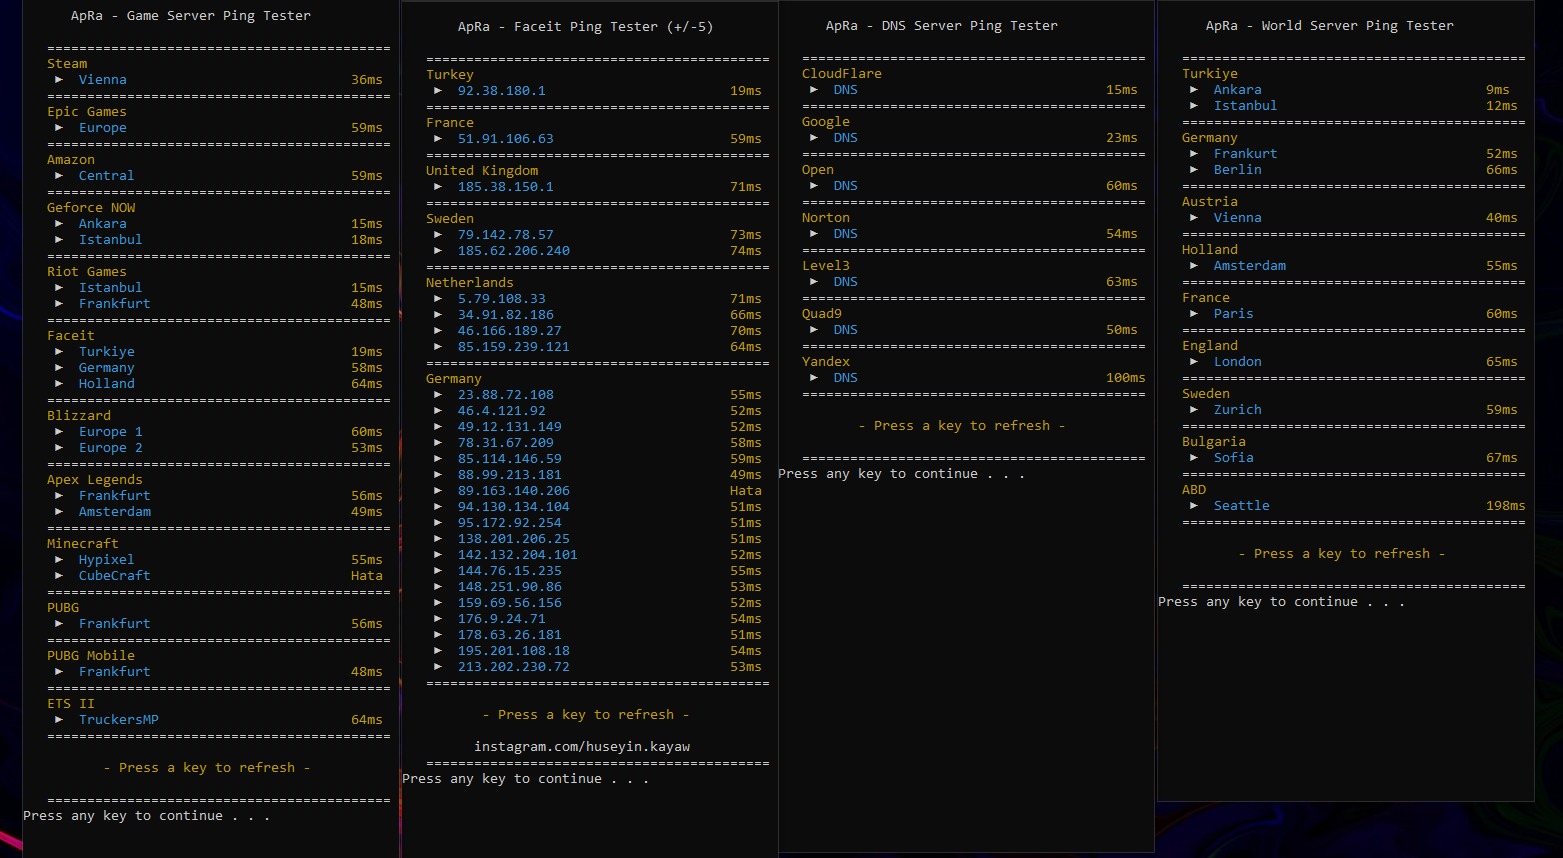Click Press a key to refresh in World Server window
Screen dimensions: 1563x858
point(1342,554)
